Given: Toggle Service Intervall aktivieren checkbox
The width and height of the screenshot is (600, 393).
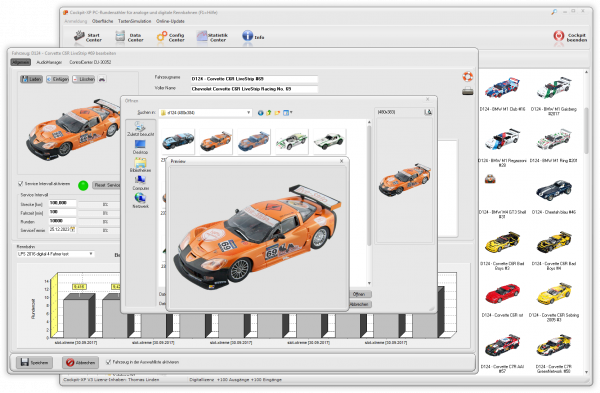Looking at the screenshot, I should tap(21, 184).
